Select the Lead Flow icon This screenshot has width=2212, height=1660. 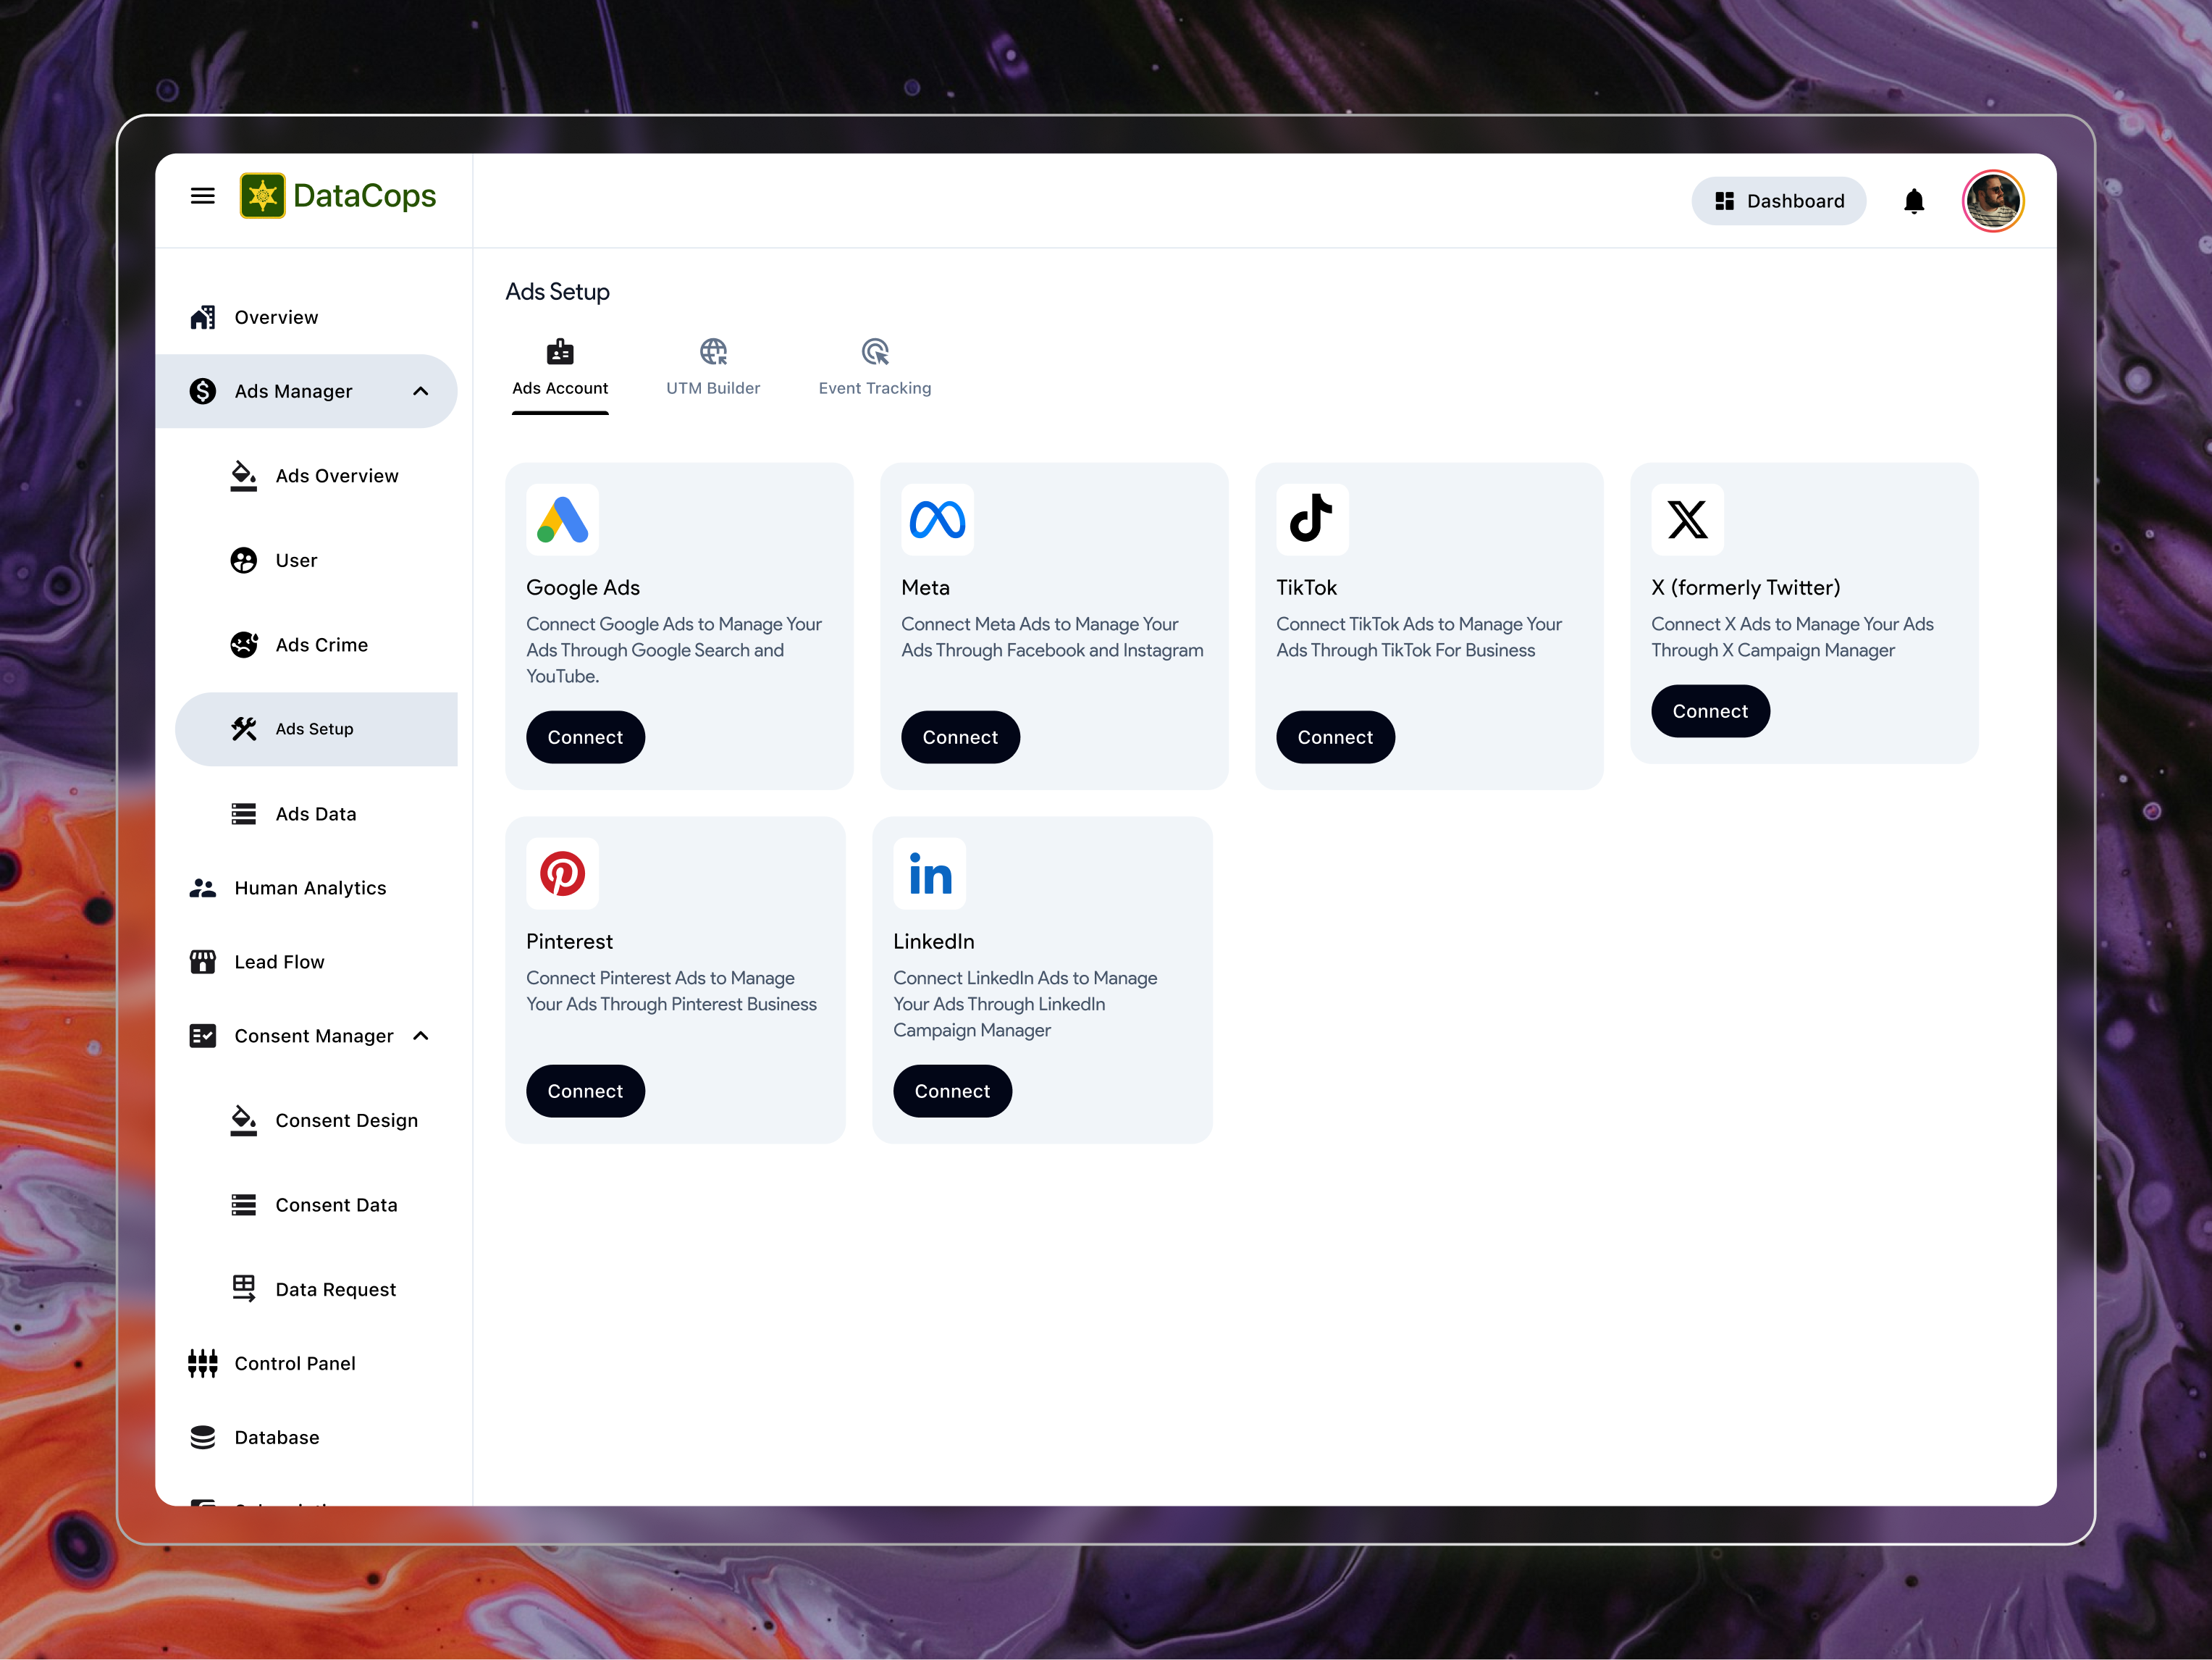203,961
